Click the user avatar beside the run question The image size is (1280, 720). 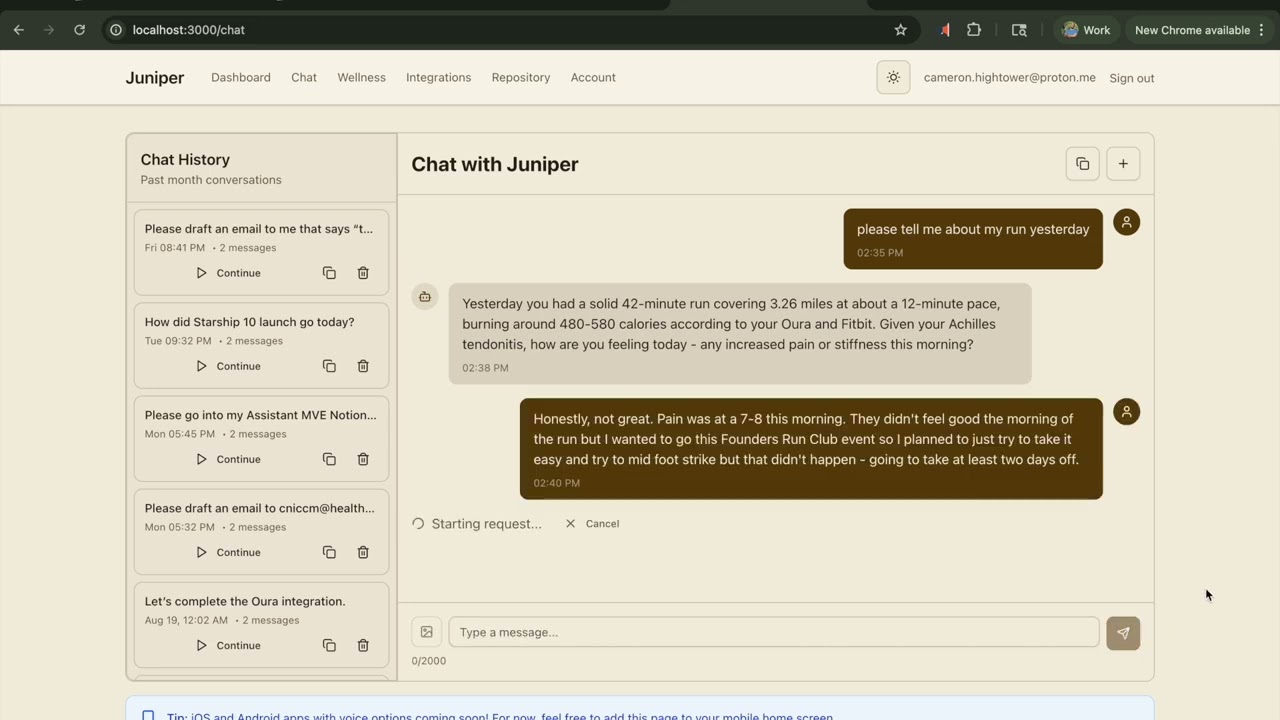tap(1126, 222)
